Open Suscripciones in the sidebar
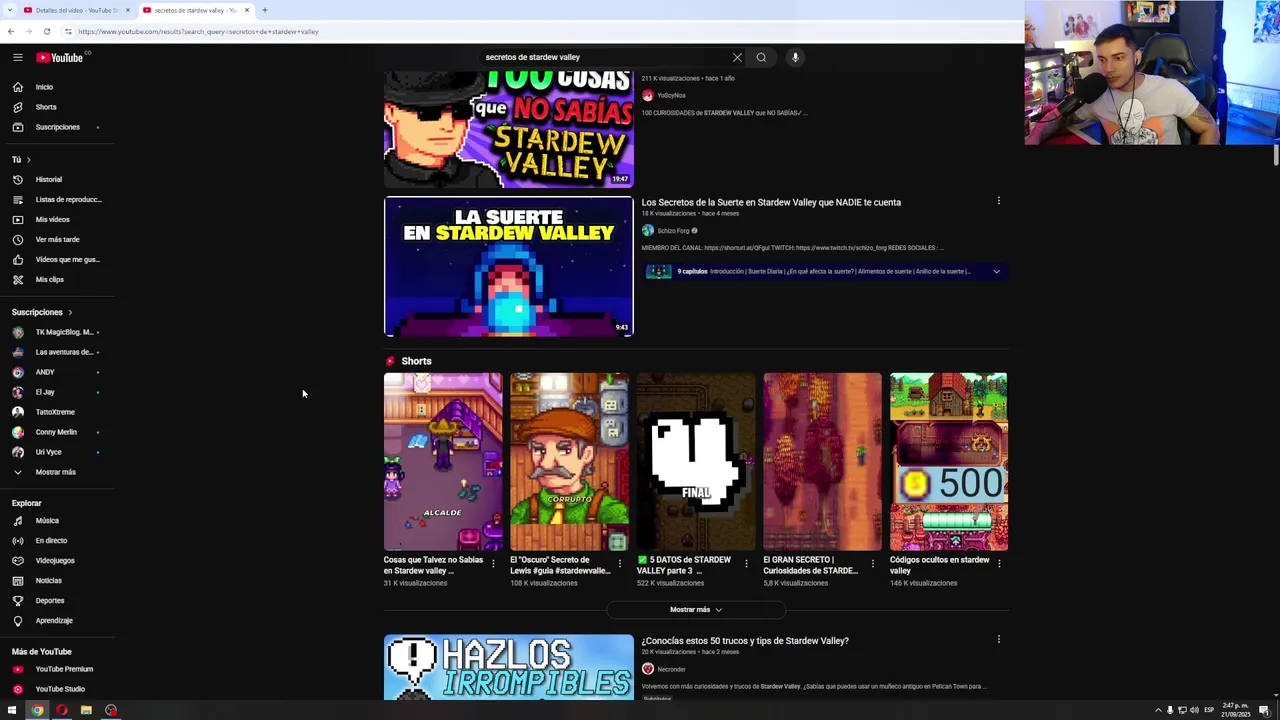This screenshot has width=1280, height=720. pos(57,127)
